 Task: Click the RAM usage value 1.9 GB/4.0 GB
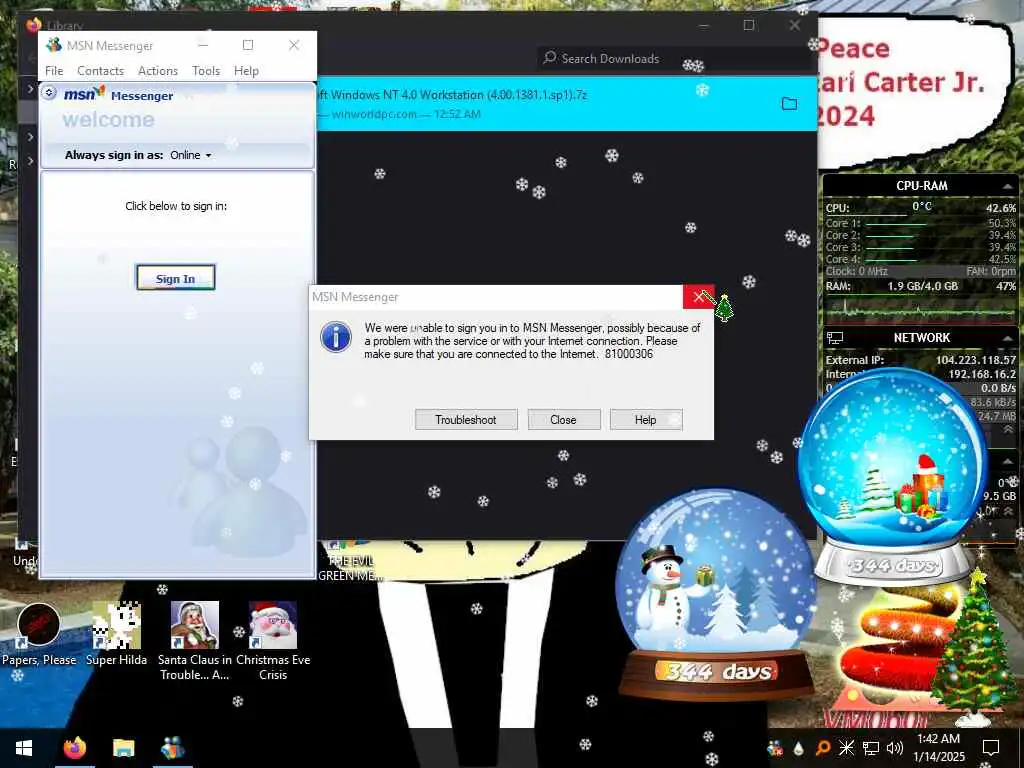(922, 286)
